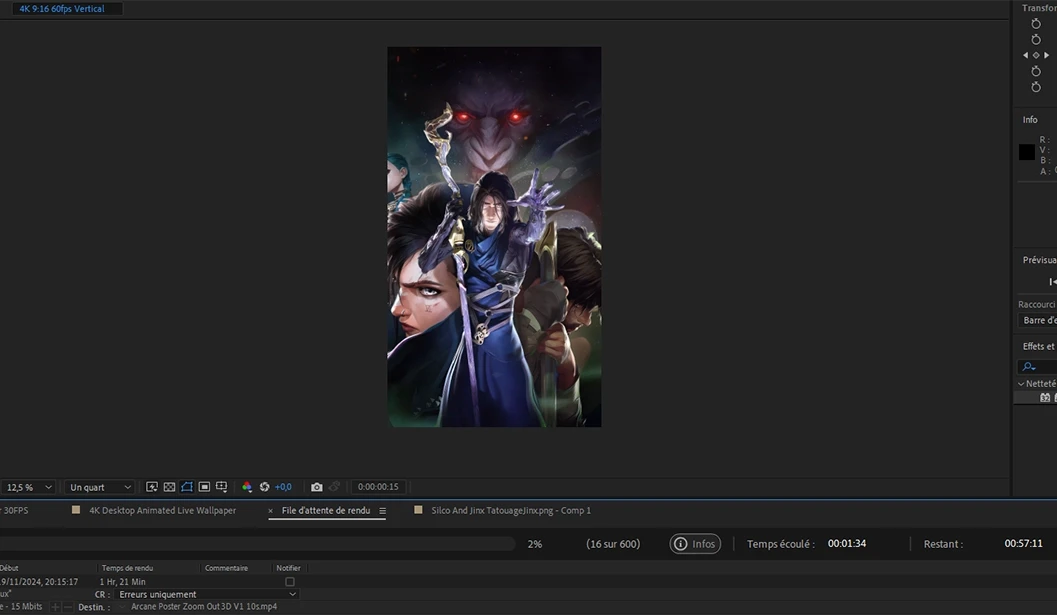Open the Un quart resolution dropdown
Image resolution: width=1057 pixels, height=615 pixels.
pos(100,487)
